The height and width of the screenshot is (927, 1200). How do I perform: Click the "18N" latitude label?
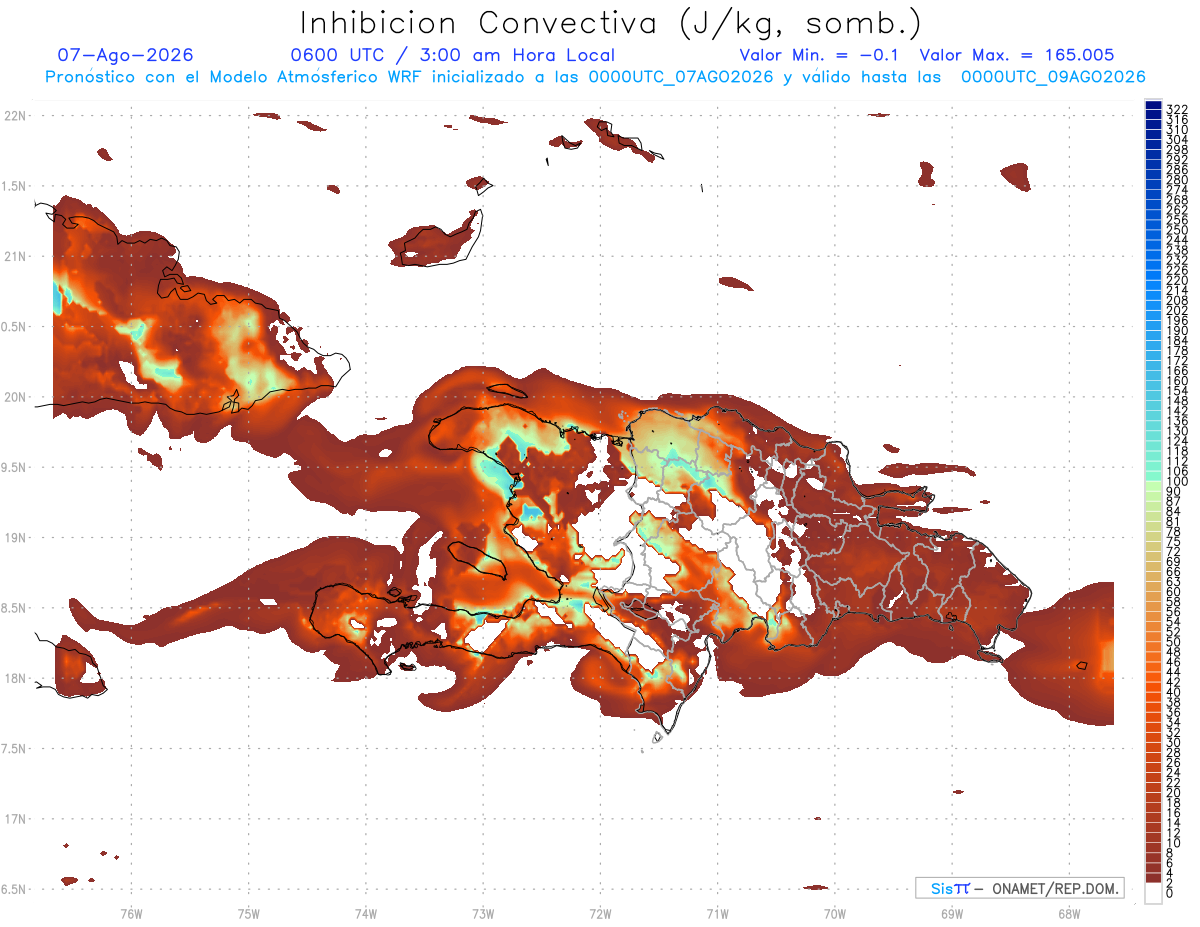click(x=17, y=678)
